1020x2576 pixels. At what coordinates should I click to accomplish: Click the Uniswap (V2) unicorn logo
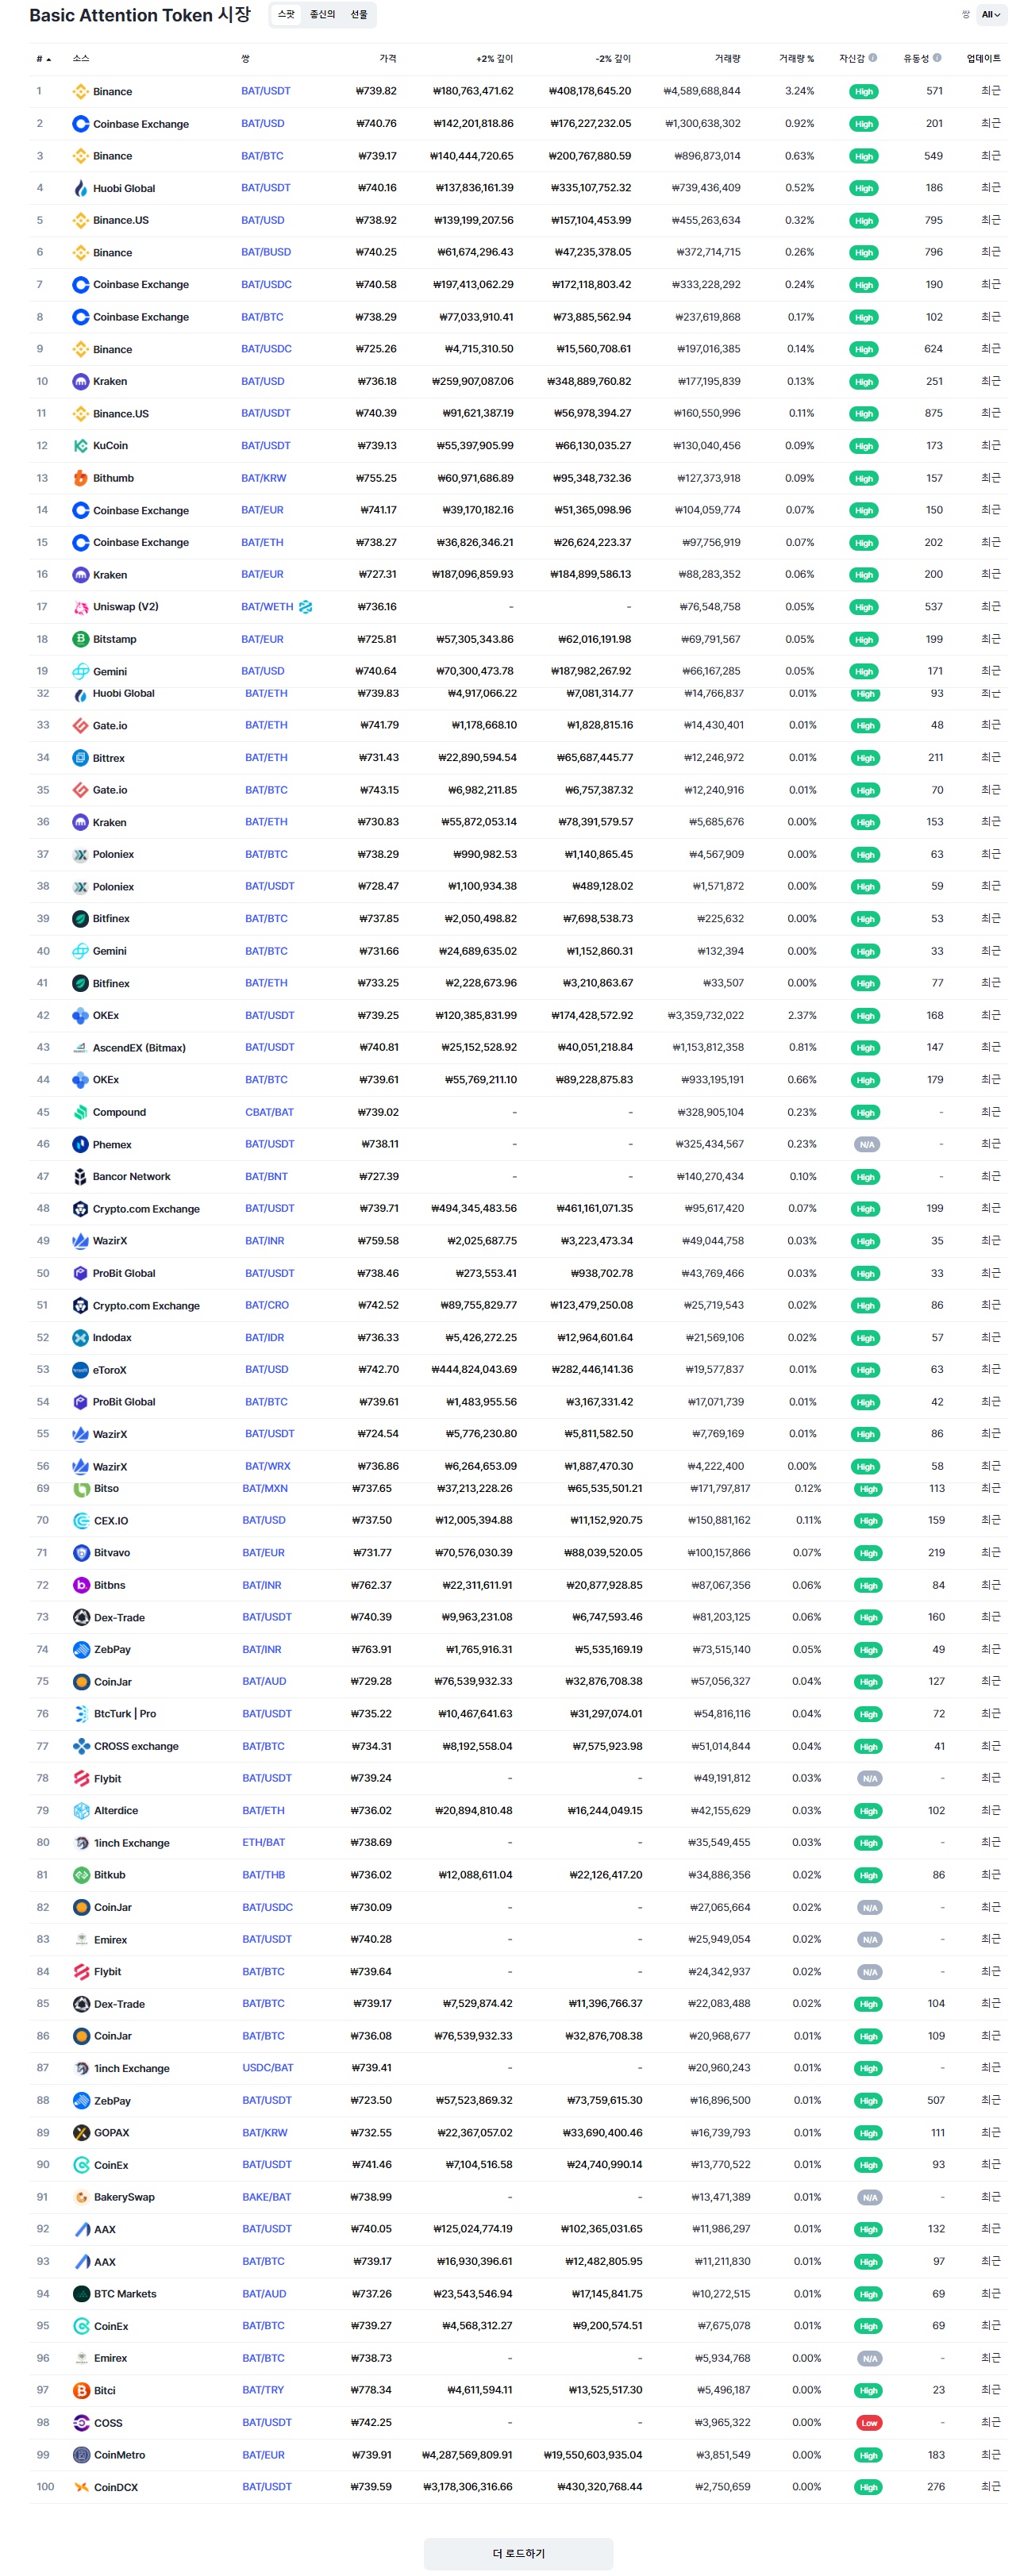tap(80, 607)
